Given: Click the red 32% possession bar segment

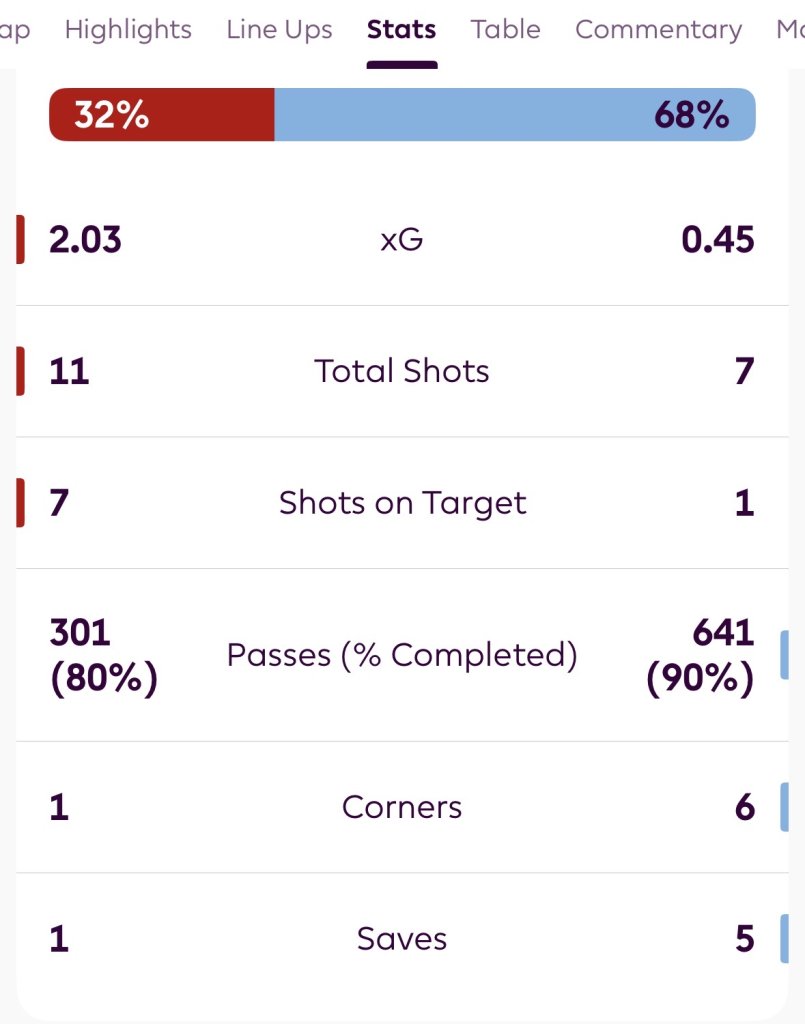Looking at the screenshot, I should pos(162,115).
